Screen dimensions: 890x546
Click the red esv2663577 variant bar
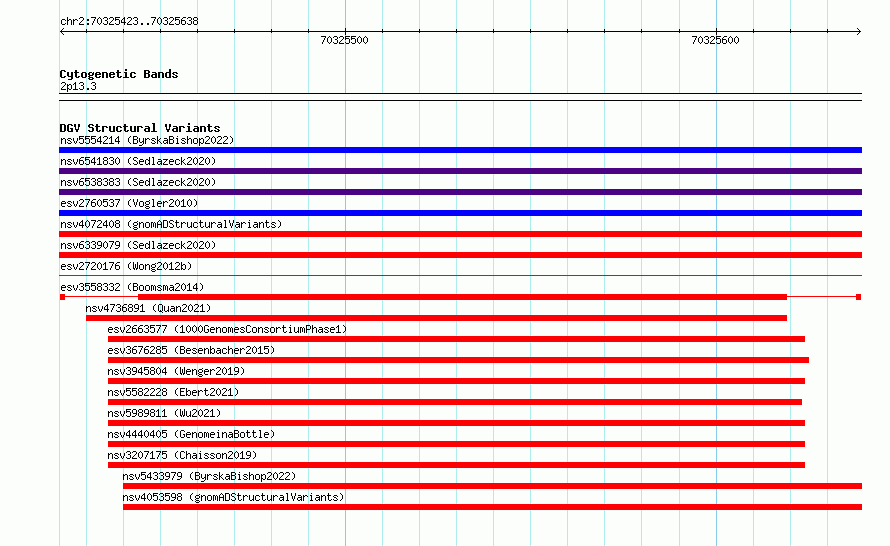point(456,339)
